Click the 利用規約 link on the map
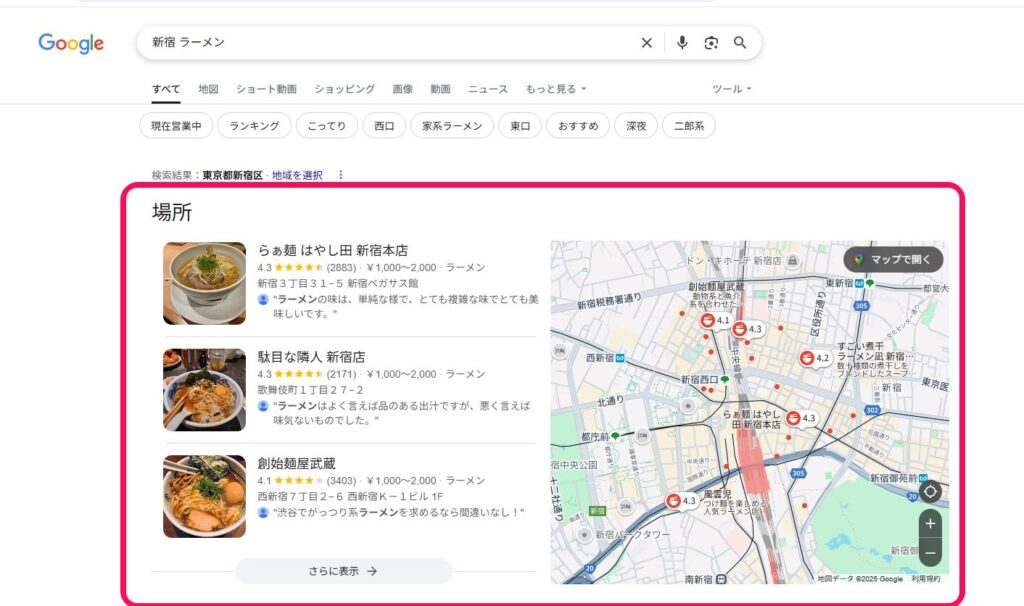The width and height of the screenshot is (1024, 606). click(926, 579)
